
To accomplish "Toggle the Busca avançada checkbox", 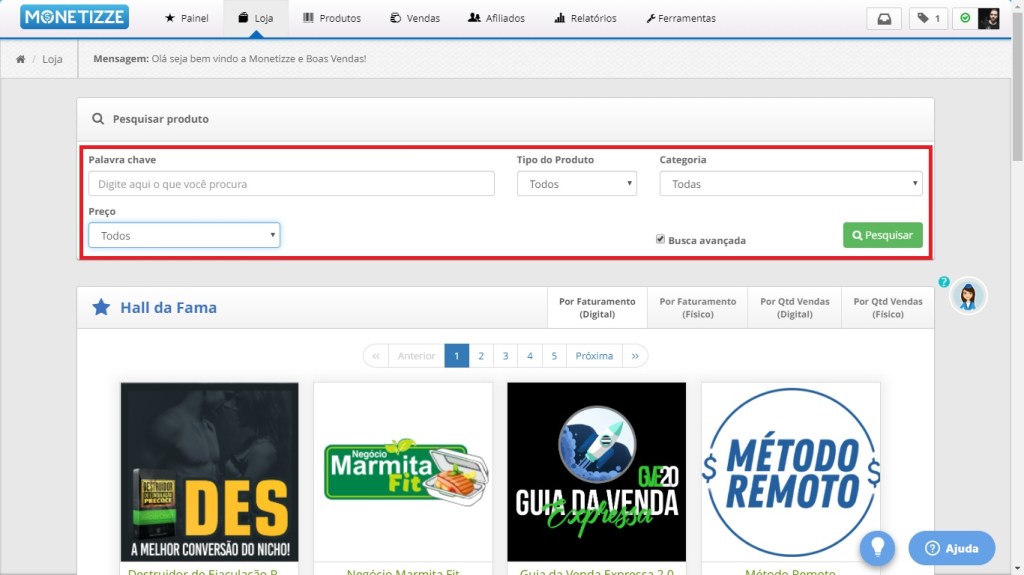I will (x=660, y=240).
